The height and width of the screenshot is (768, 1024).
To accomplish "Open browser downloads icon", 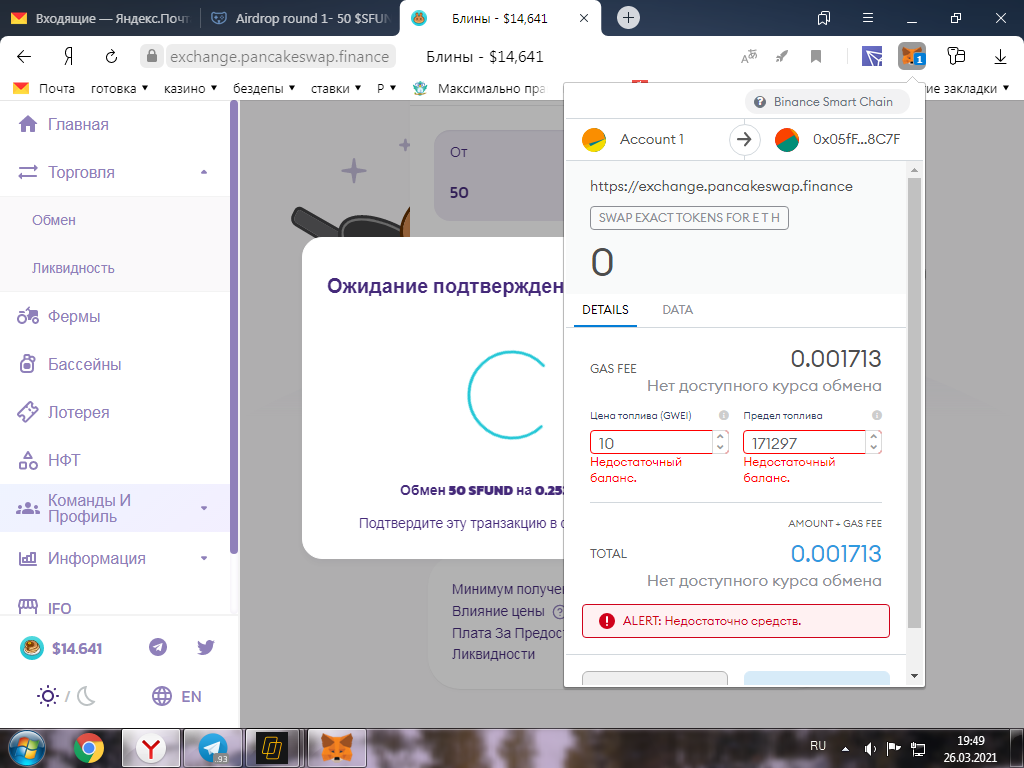I will click(x=1000, y=57).
